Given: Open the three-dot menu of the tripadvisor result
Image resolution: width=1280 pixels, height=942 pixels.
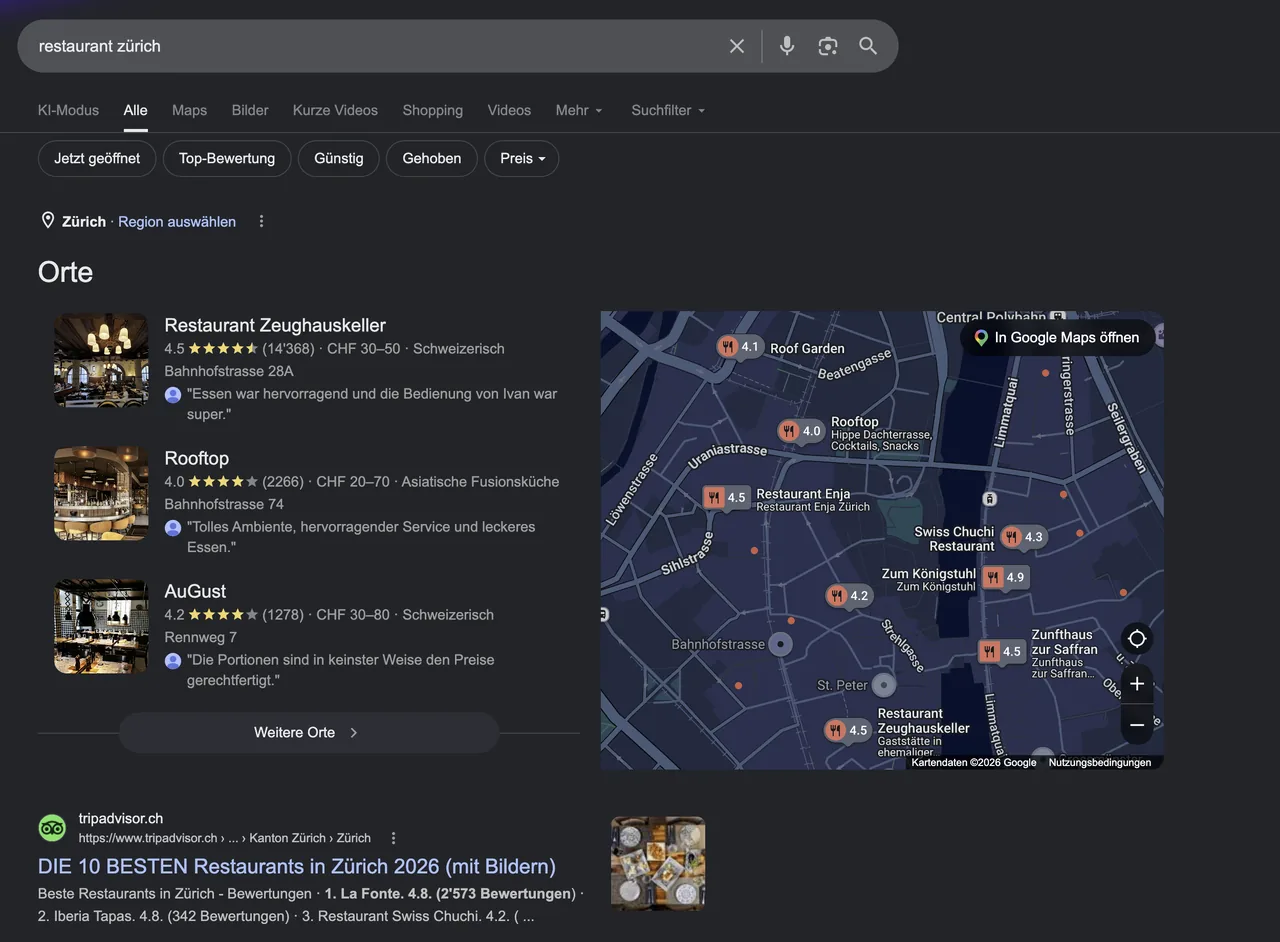Looking at the screenshot, I should tap(393, 838).
